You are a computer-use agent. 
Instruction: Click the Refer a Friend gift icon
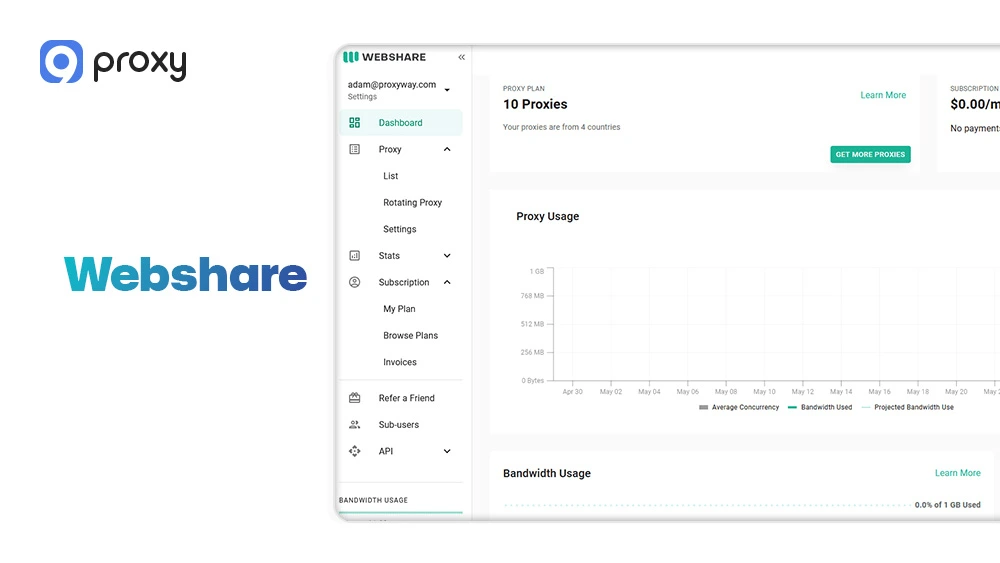point(354,398)
